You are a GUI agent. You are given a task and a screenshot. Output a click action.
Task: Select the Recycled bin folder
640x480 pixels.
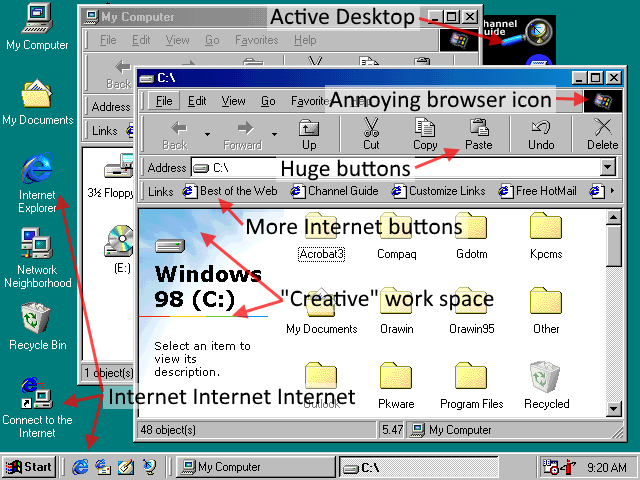pos(546,386)
